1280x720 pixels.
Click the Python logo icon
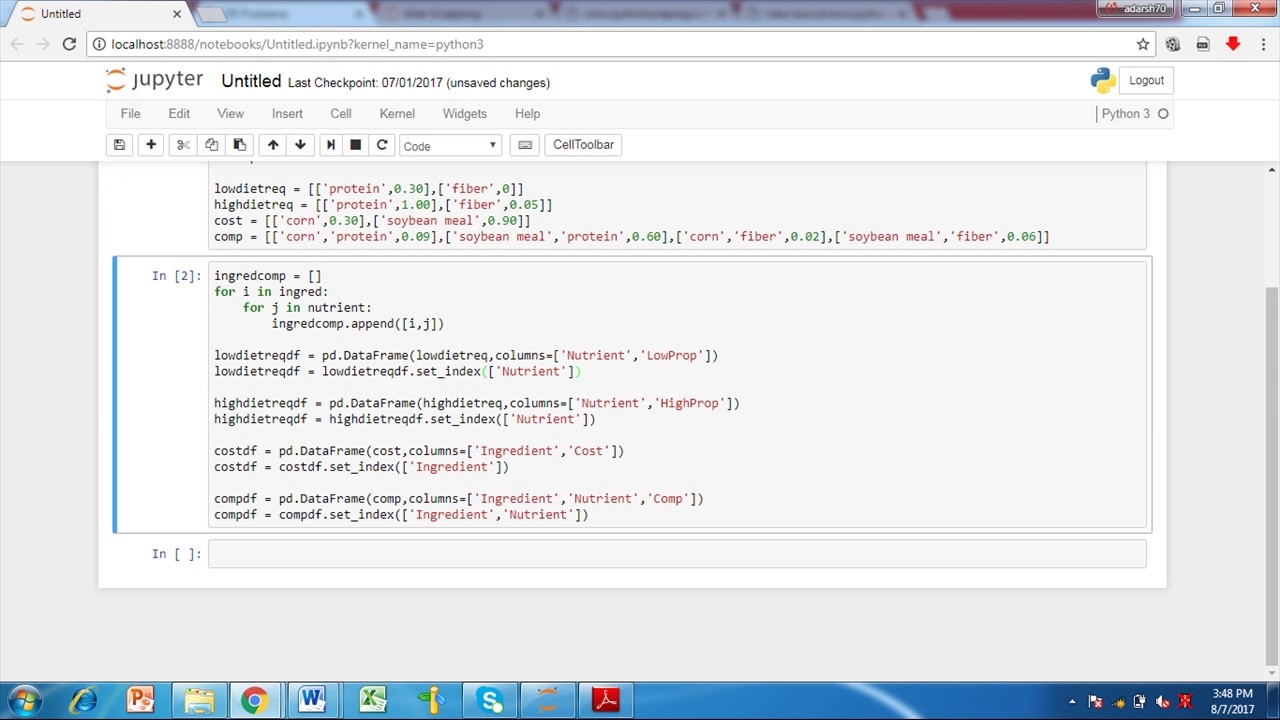coord(1103,81)
